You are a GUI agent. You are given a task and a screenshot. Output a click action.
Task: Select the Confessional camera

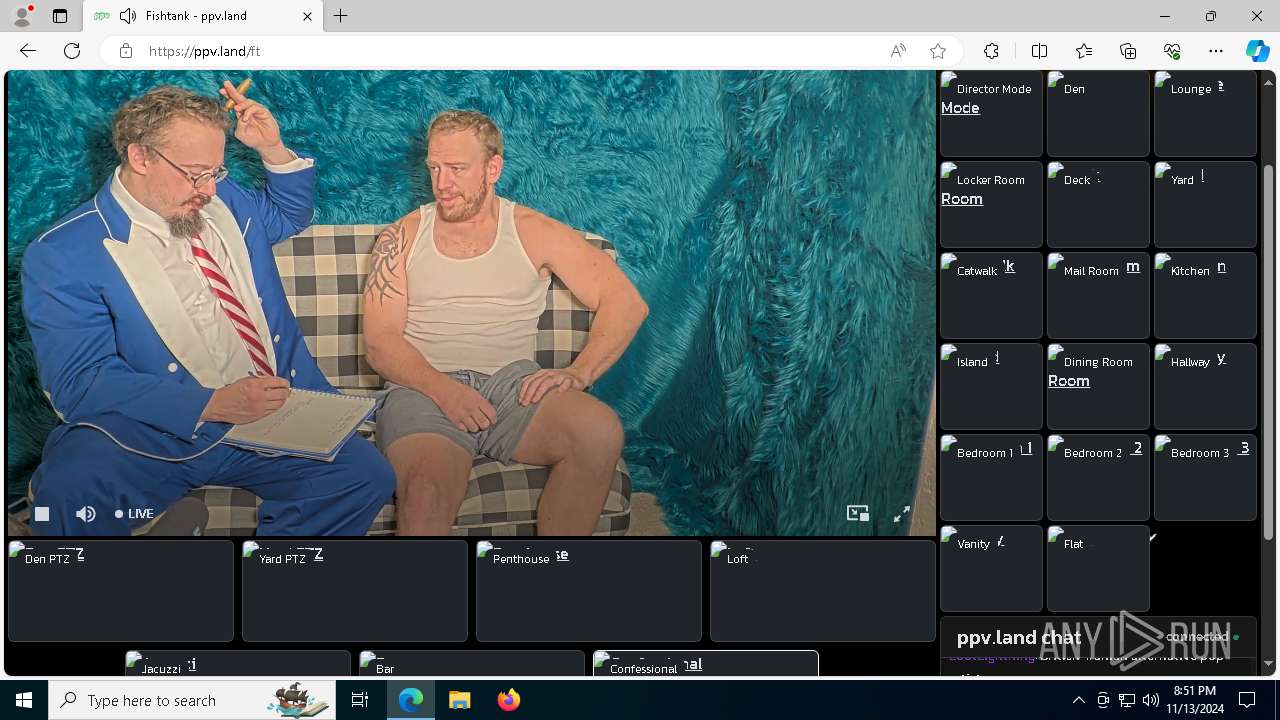pyautogui.click(x=706, y=663)
